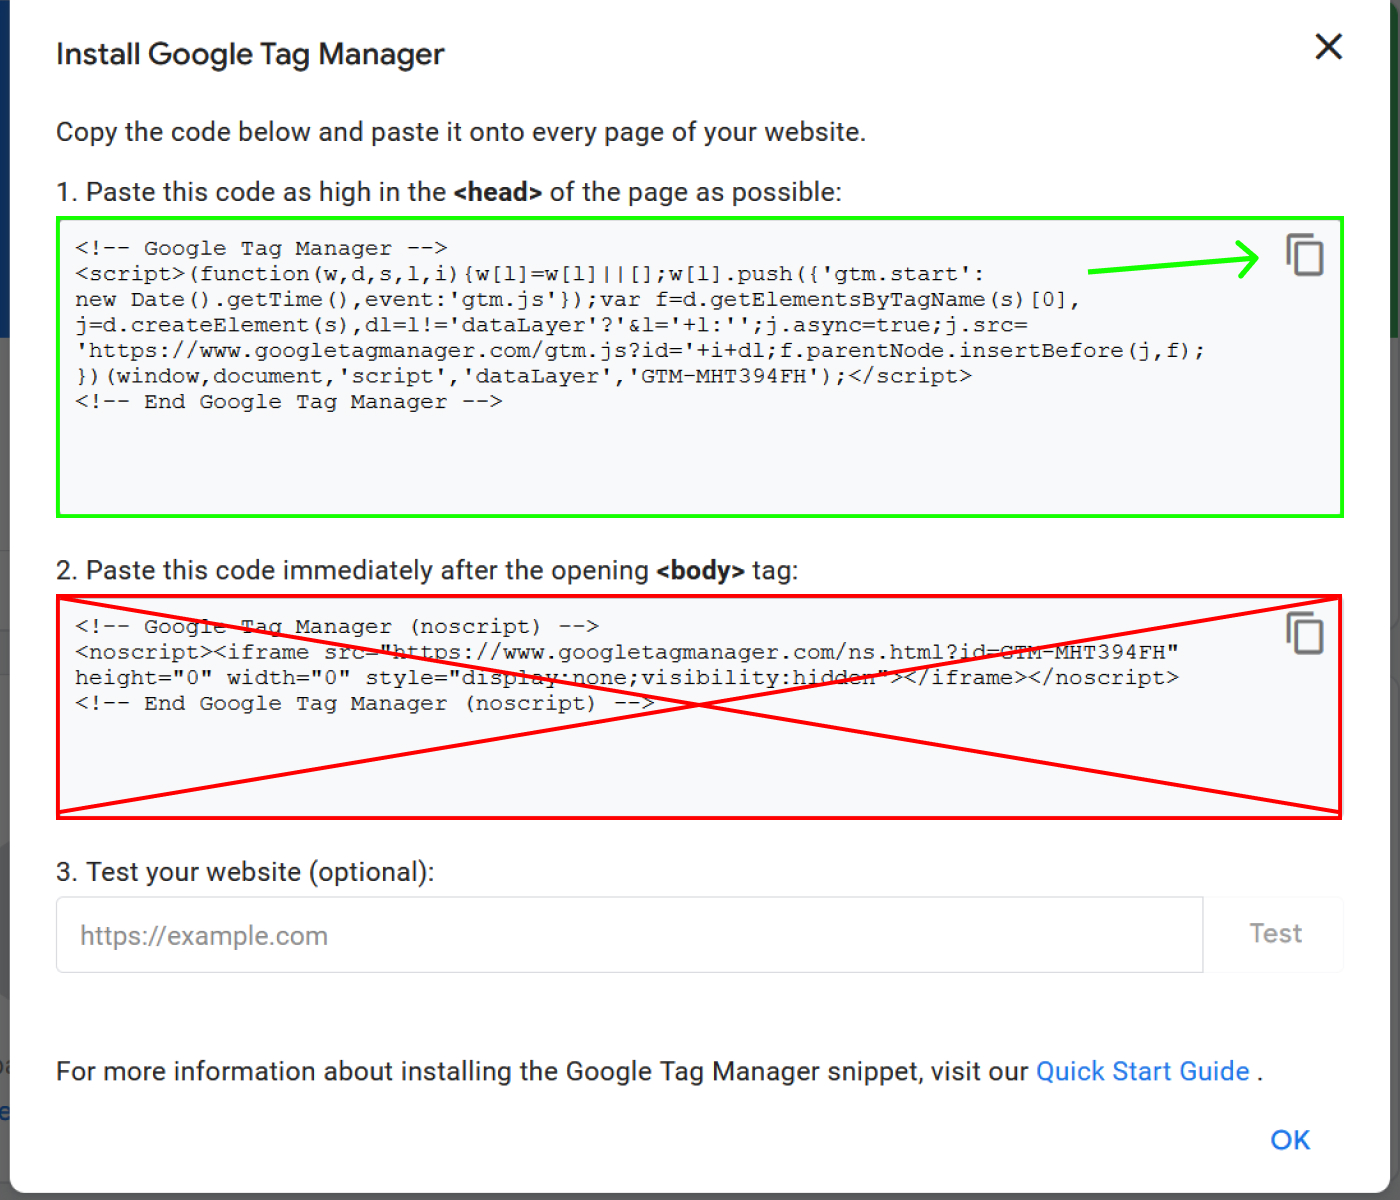Click "Copy the code below and paste" instruction
1400x1200 pixels.
point(461,132)
